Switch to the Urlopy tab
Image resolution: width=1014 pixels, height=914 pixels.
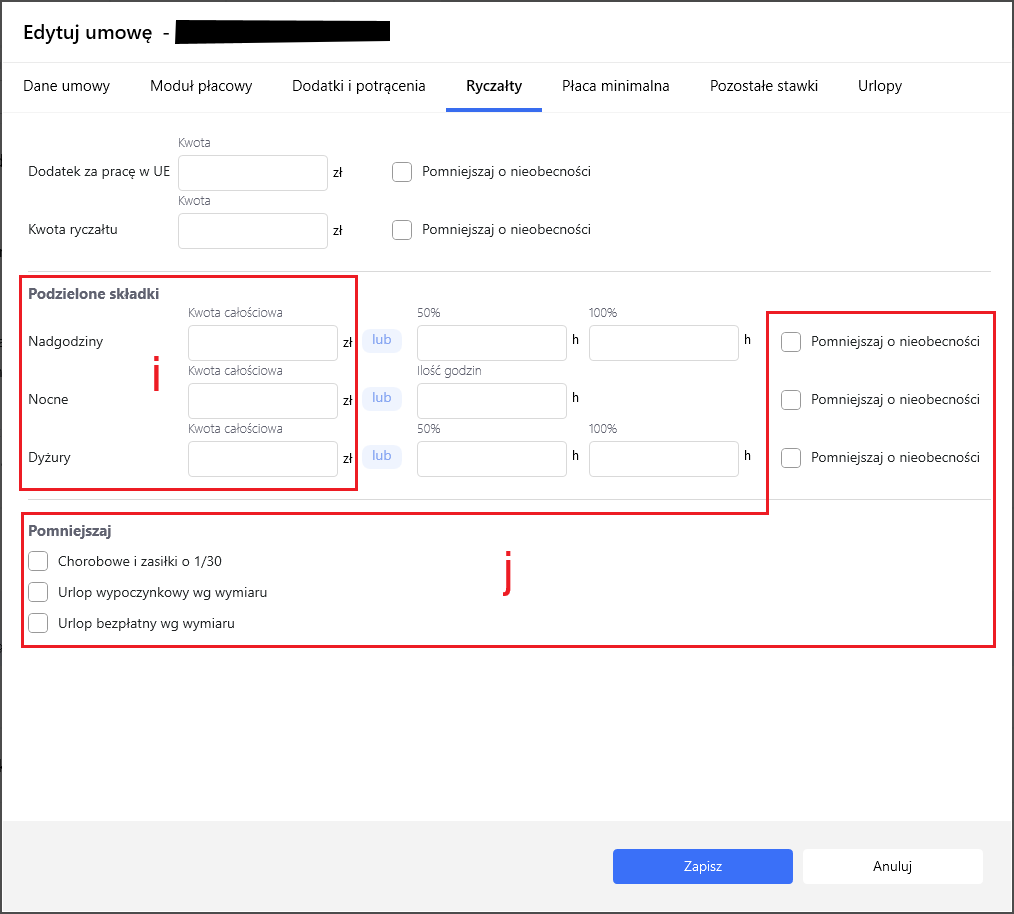tap(879, 86)
